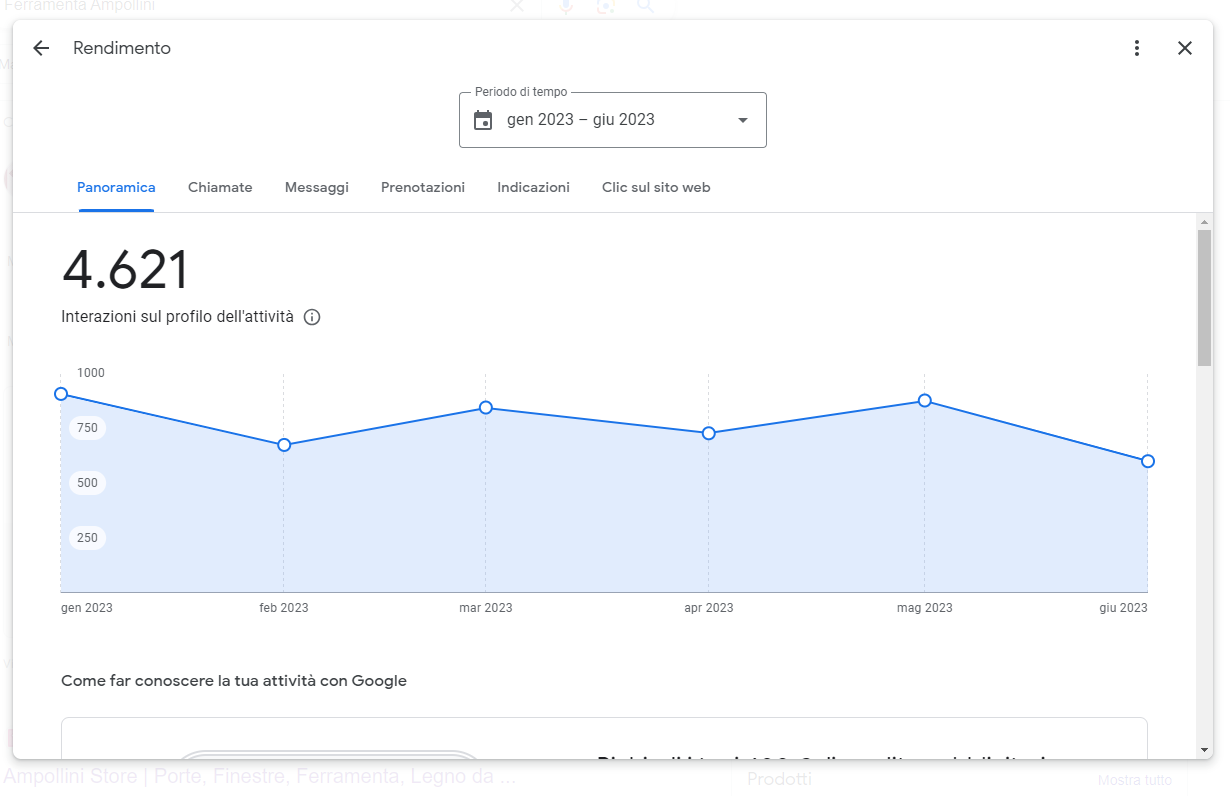Open Ampollini Store result in background page

(260, 776)
